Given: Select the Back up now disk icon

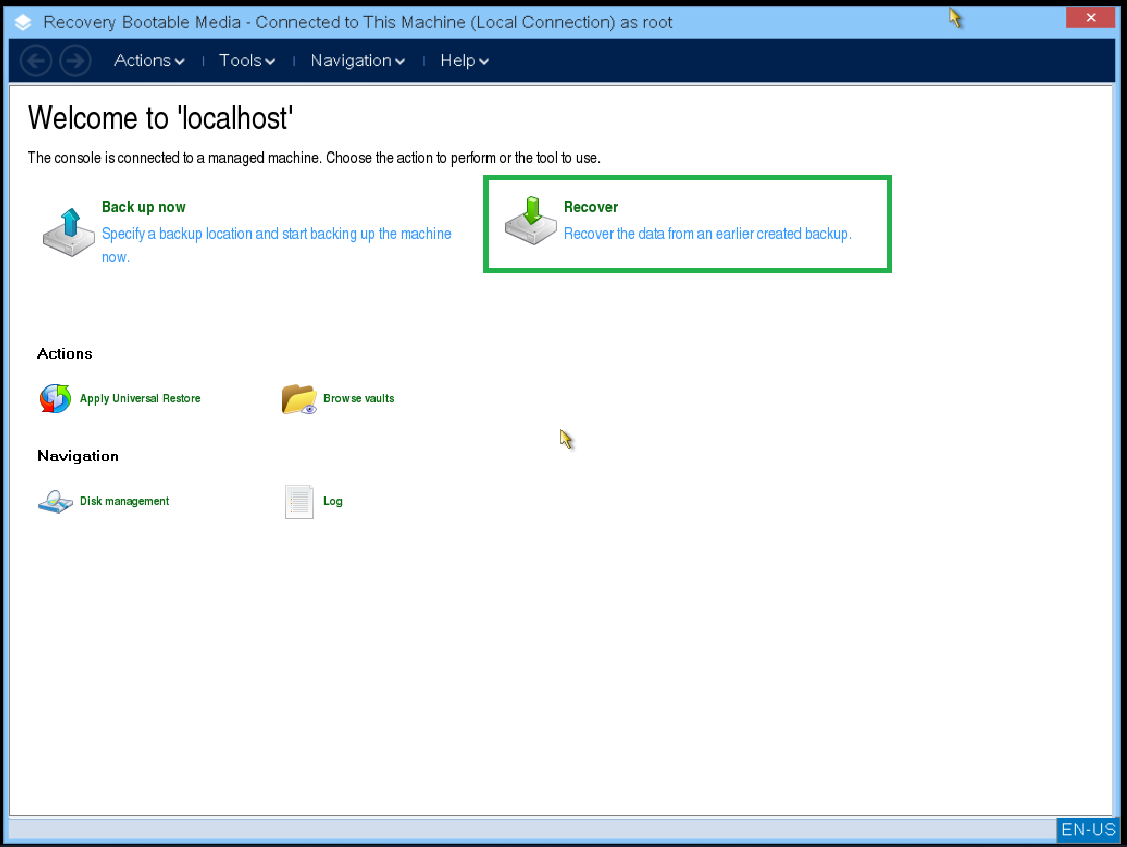Looking at the screenshot, I should (x=68, y=231).
